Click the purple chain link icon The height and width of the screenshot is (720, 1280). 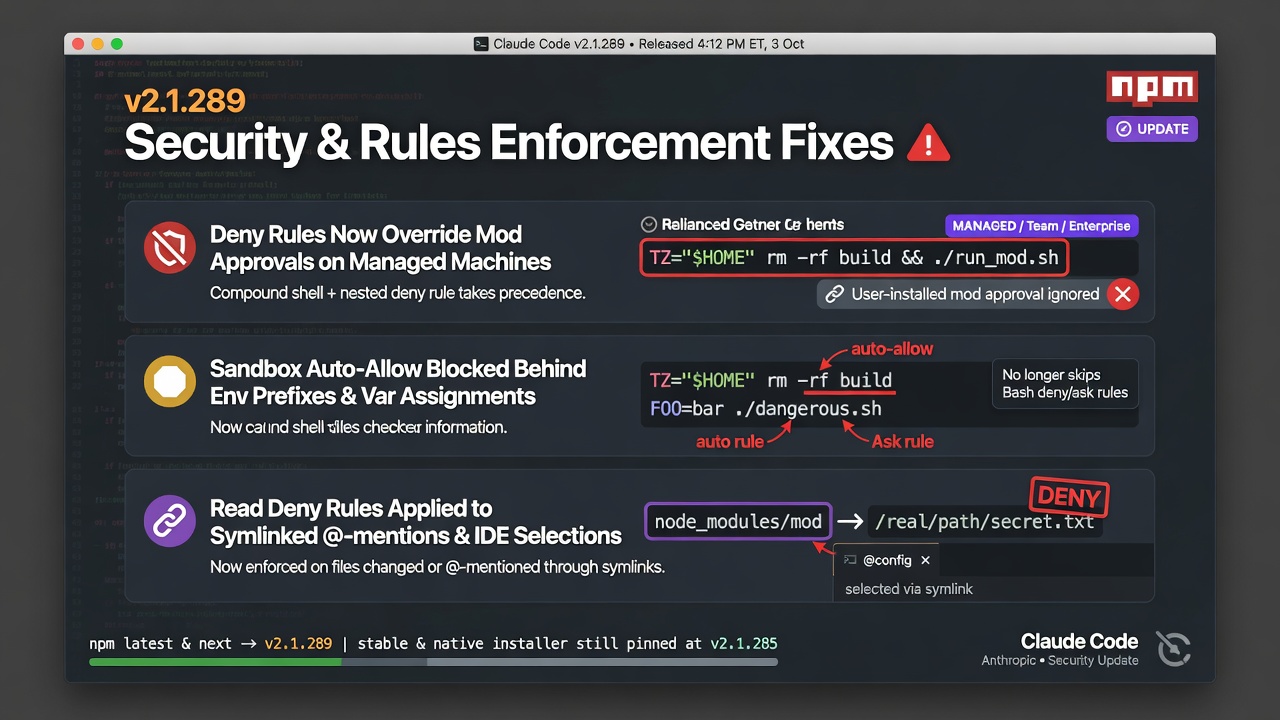coord(169,522)
